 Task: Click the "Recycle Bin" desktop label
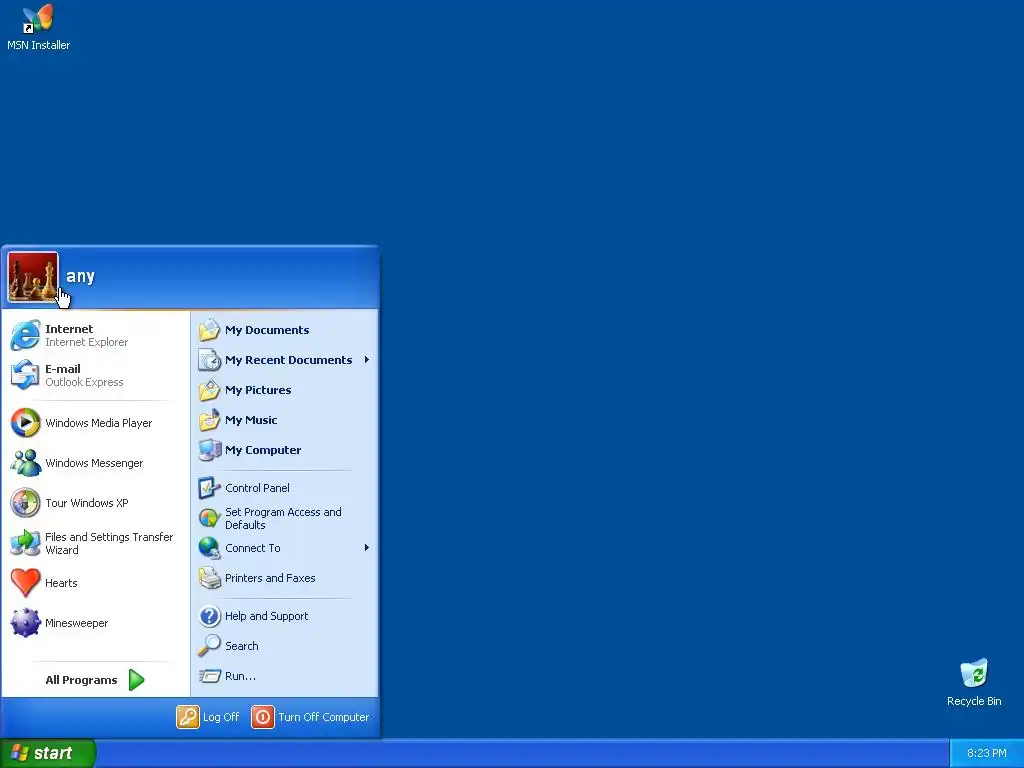(x=974, y=701)
